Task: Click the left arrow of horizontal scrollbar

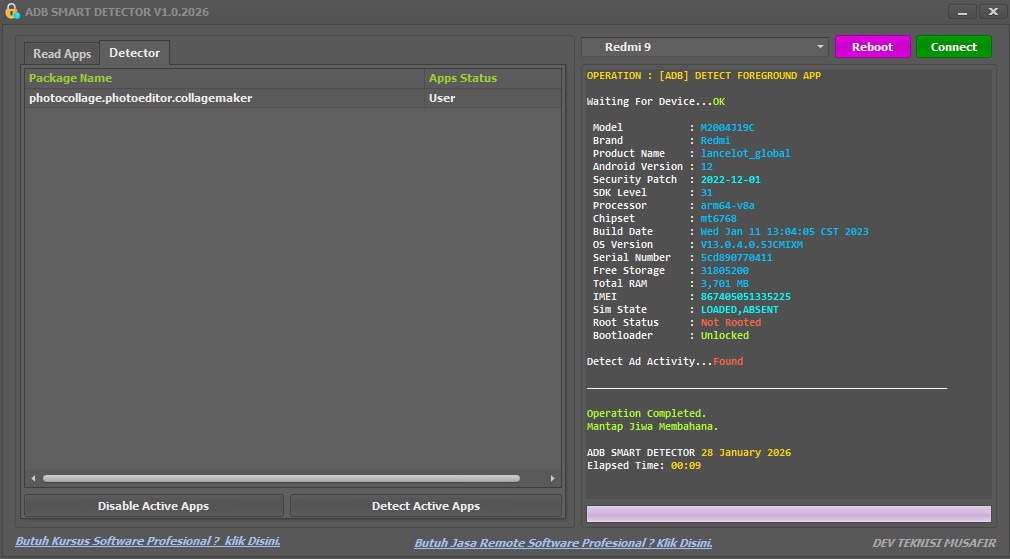Action: coord(33,479)
